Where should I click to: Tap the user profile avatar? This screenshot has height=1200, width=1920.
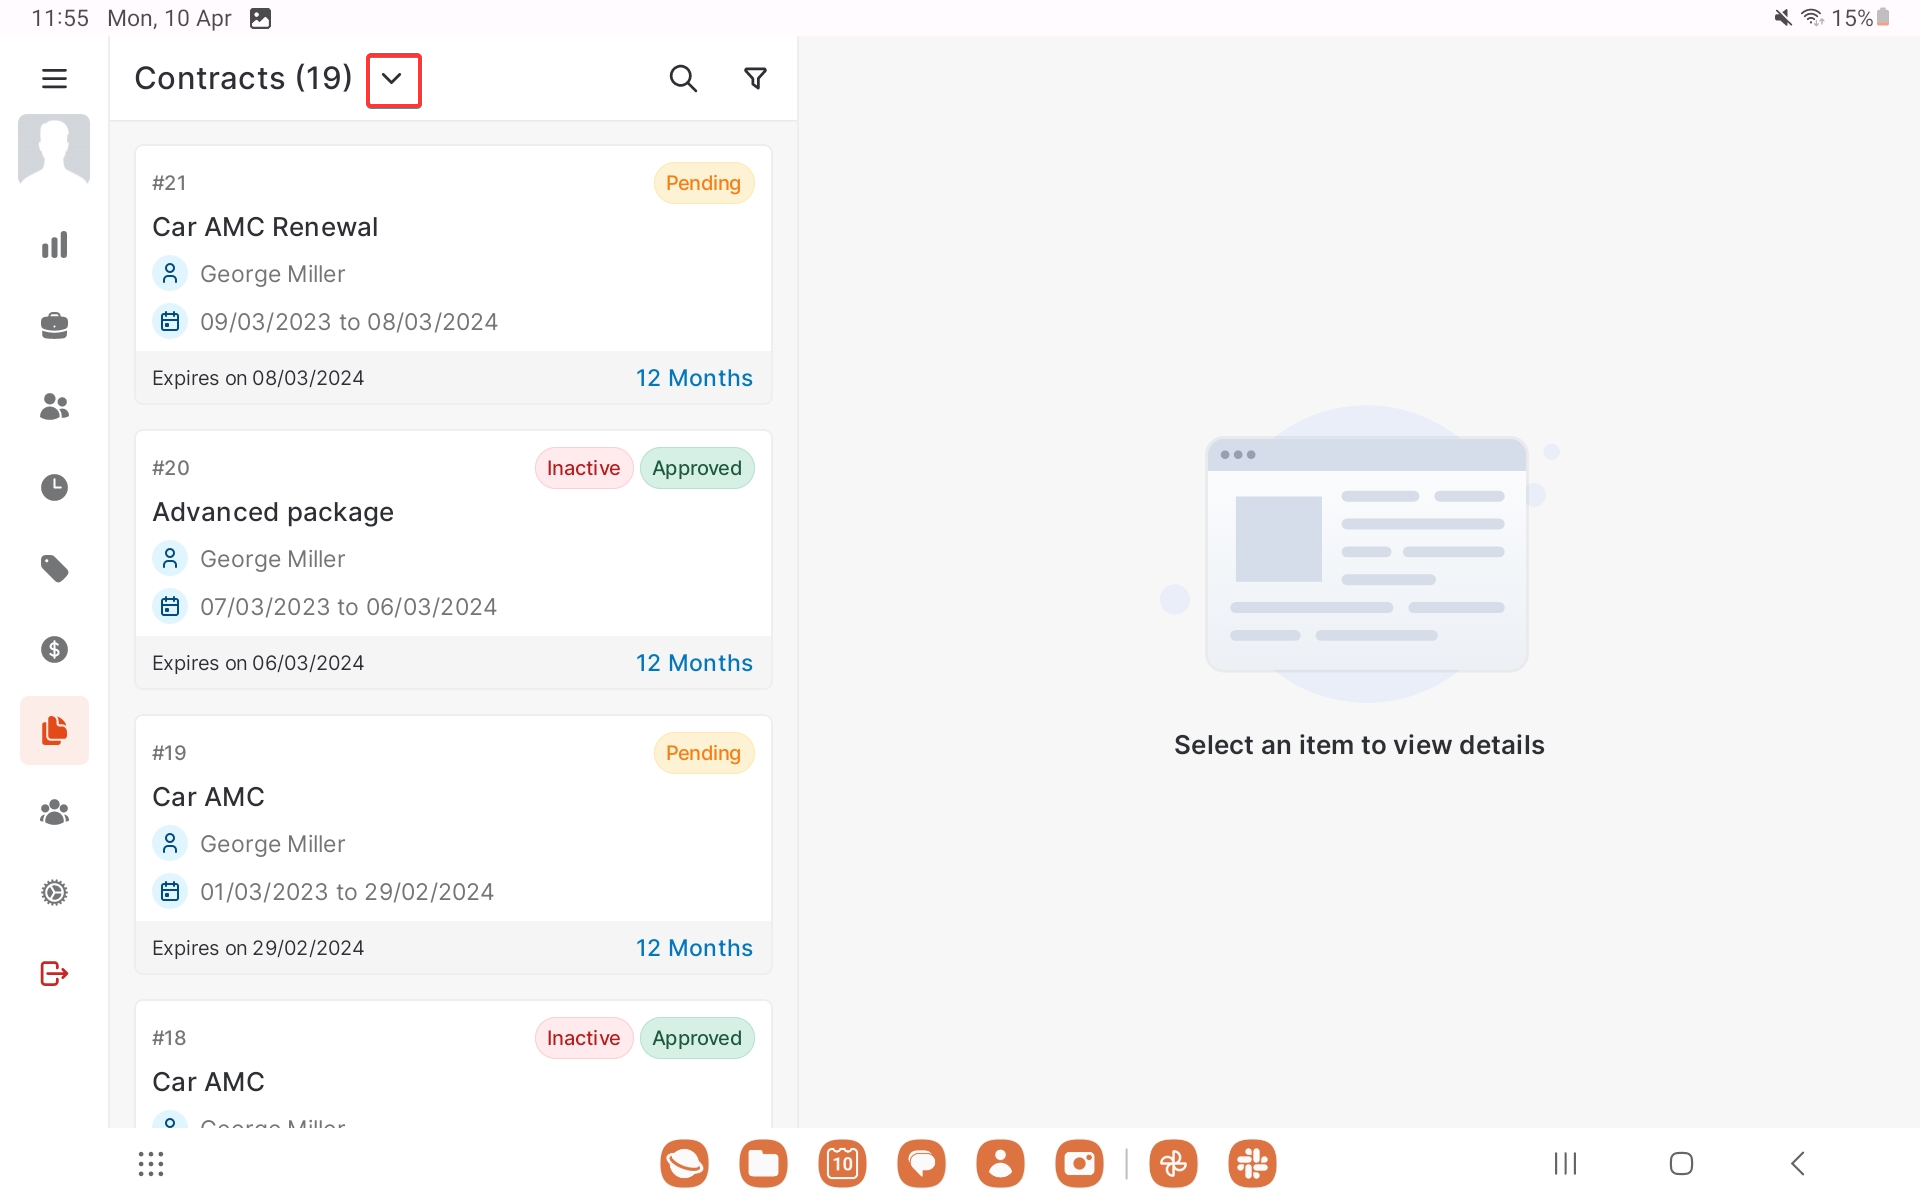pyautogui.click(x=54, y=149)
